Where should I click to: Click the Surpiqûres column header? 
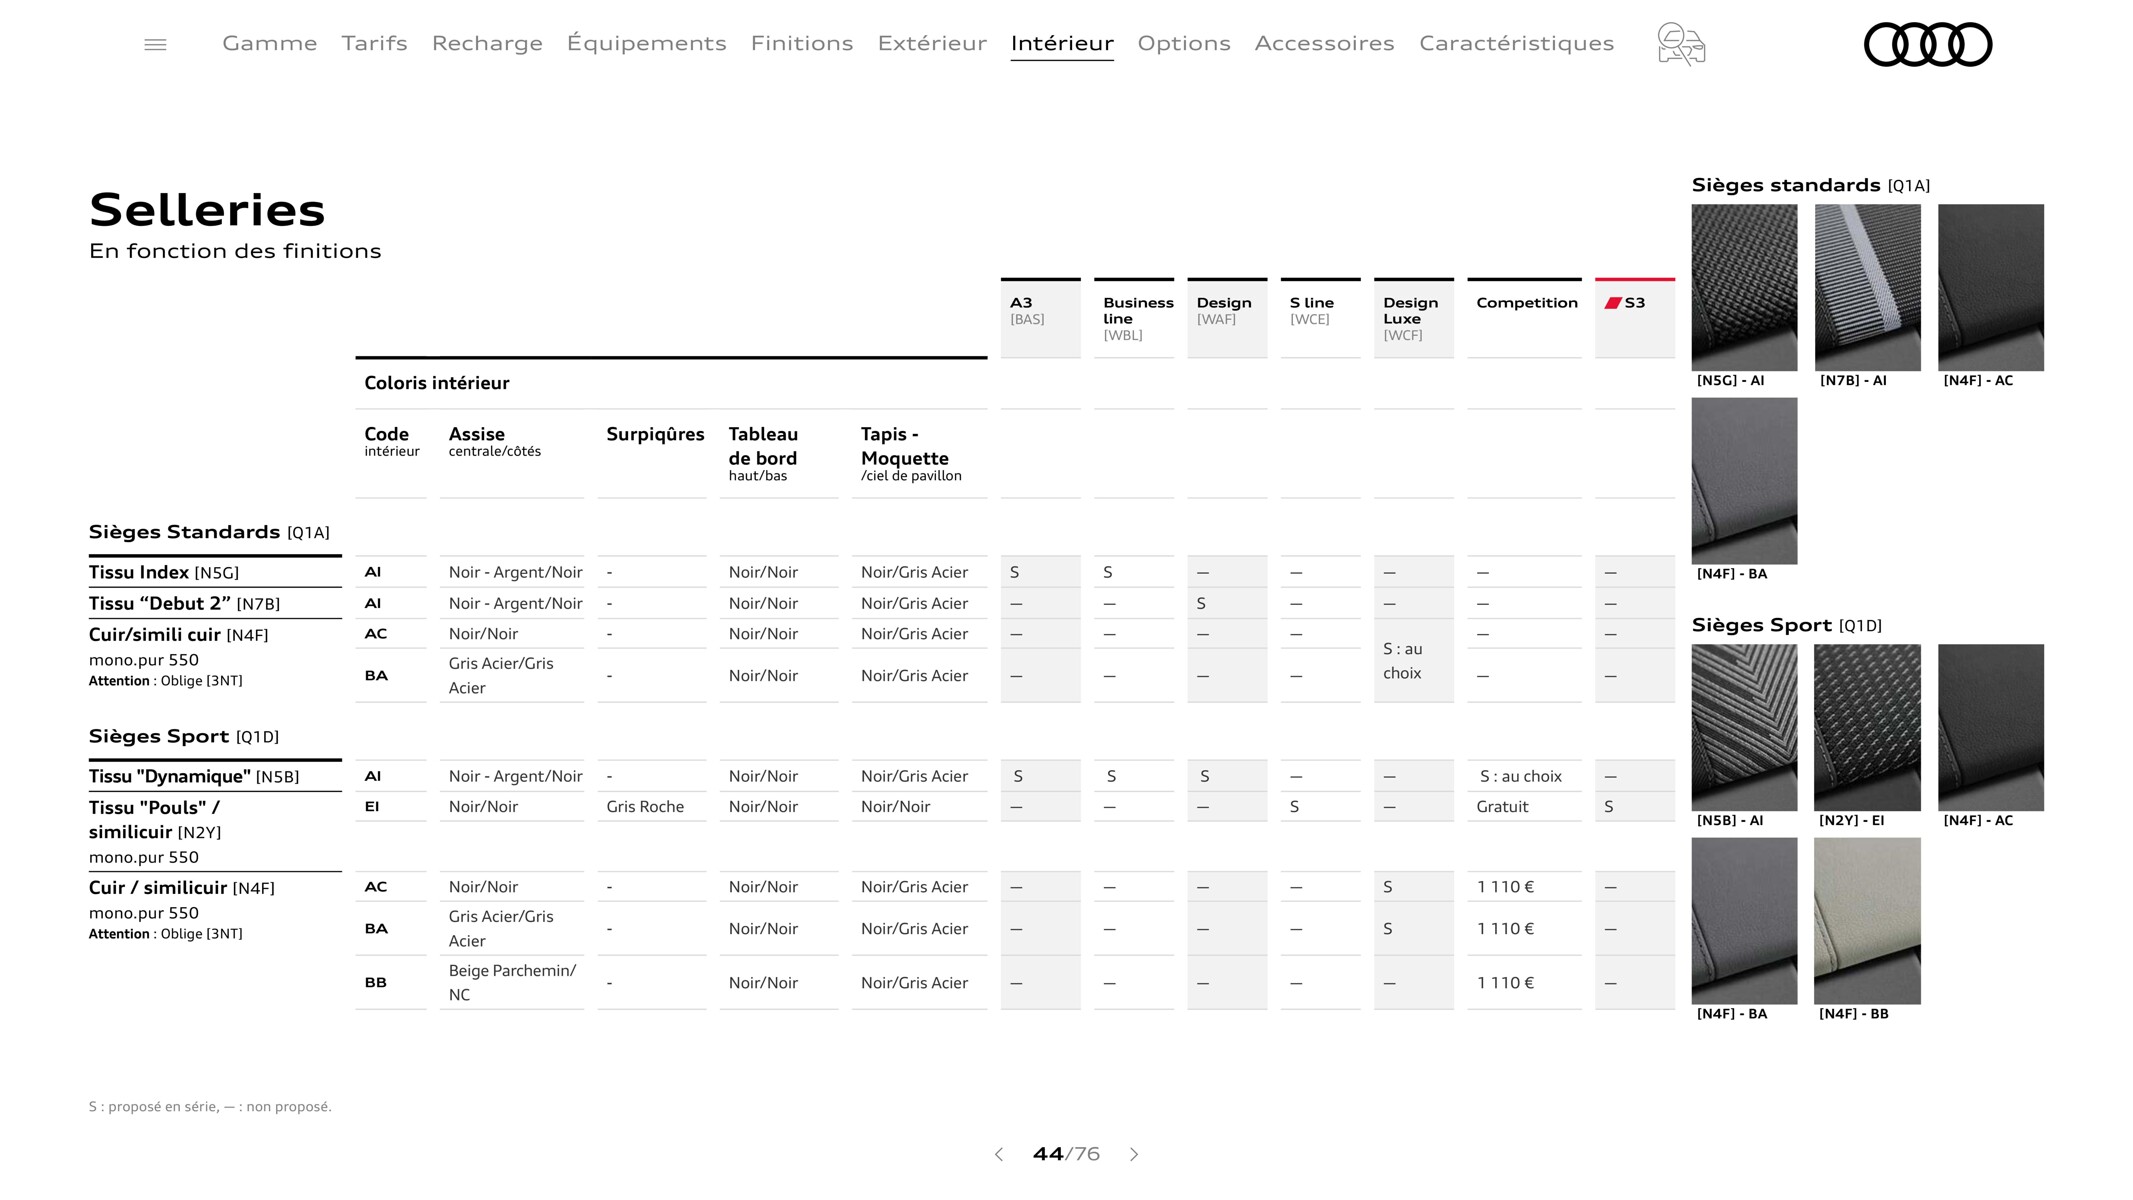click(655, 434)
